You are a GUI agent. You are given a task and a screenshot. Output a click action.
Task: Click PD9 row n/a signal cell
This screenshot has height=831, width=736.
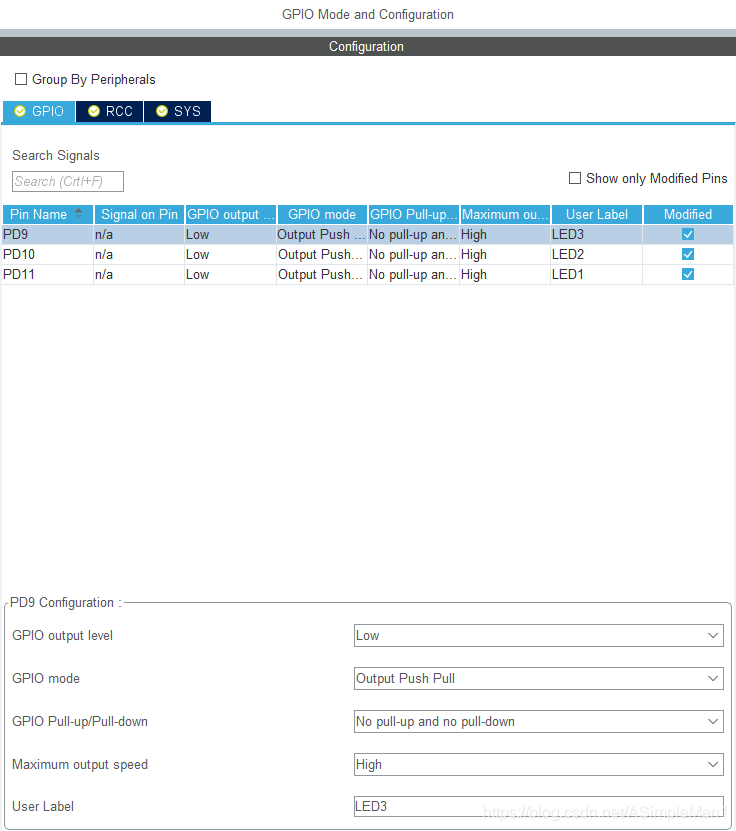[139, 234]
